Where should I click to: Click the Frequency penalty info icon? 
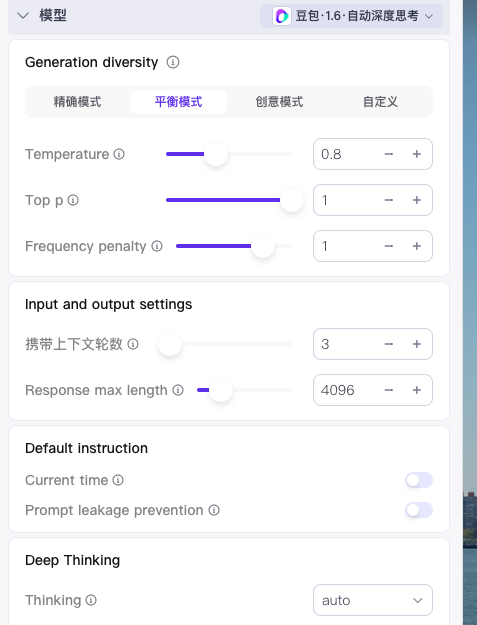tap(157, 246)
